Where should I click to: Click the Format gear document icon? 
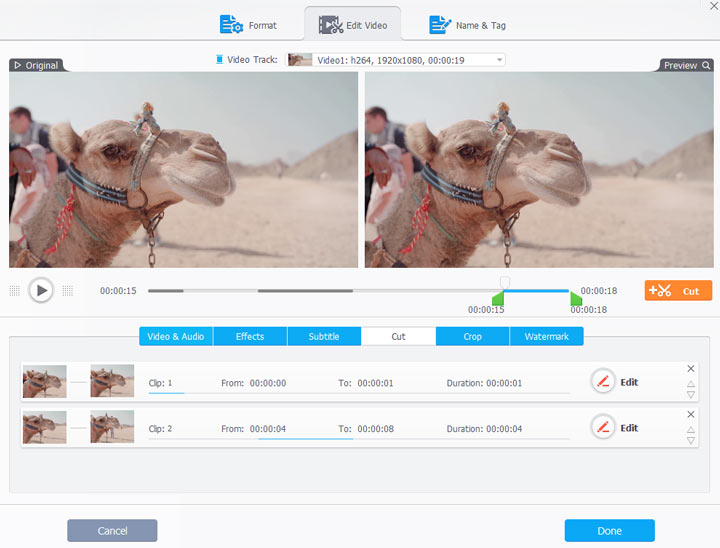pos(231,25)
